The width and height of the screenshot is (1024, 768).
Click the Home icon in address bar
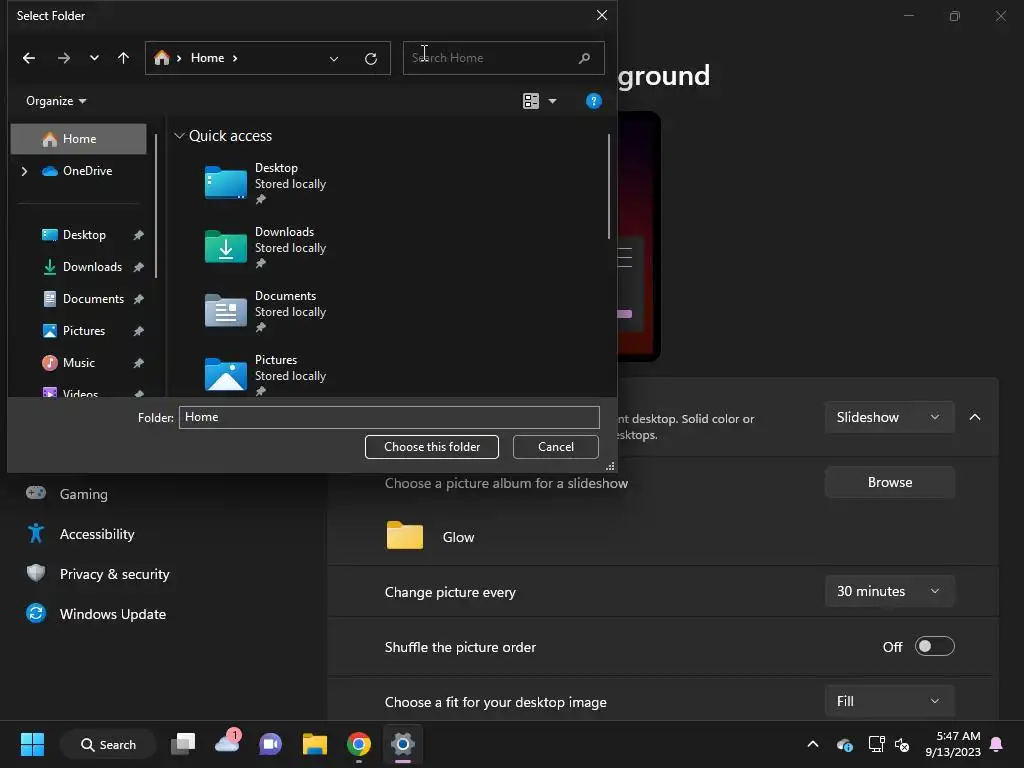(x=161, y=58)
